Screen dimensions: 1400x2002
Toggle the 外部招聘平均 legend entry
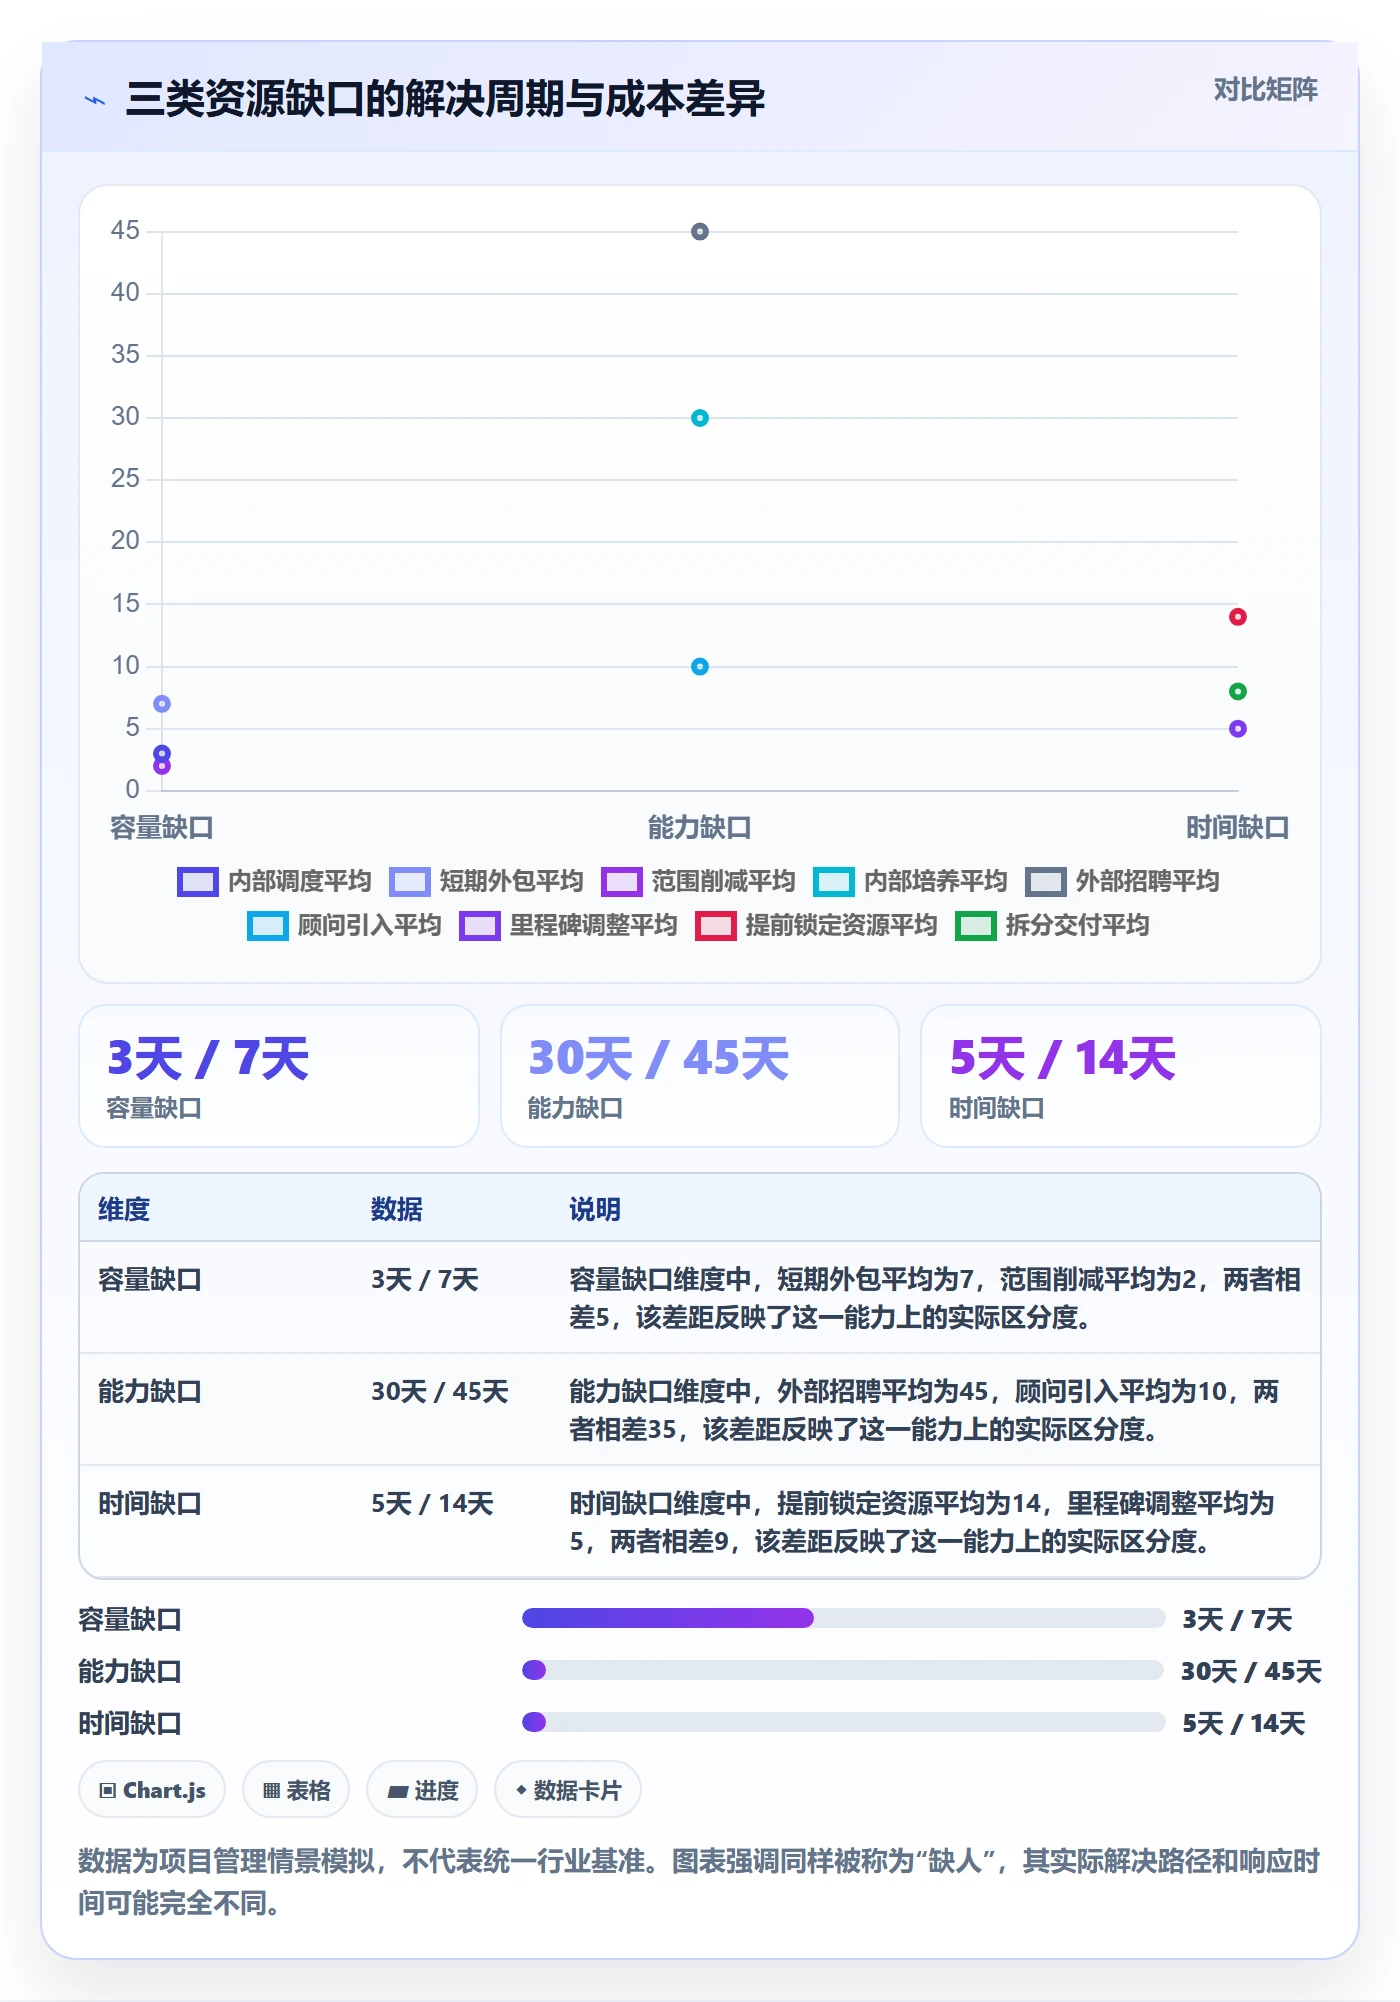[1122, 881]
